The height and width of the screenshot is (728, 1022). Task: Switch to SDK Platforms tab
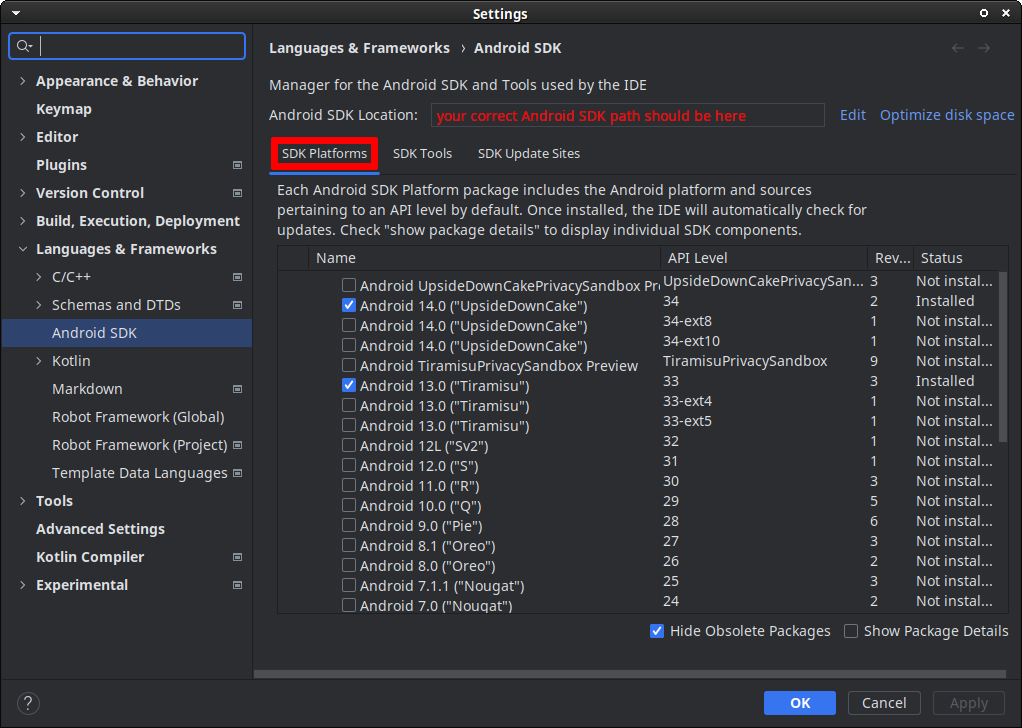tap(324, 154)
